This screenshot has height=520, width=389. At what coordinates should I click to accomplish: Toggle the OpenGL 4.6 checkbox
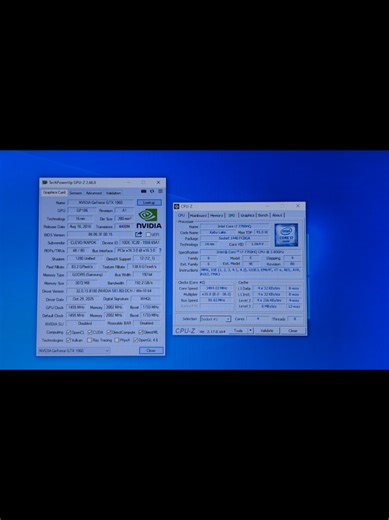(135, 340)
